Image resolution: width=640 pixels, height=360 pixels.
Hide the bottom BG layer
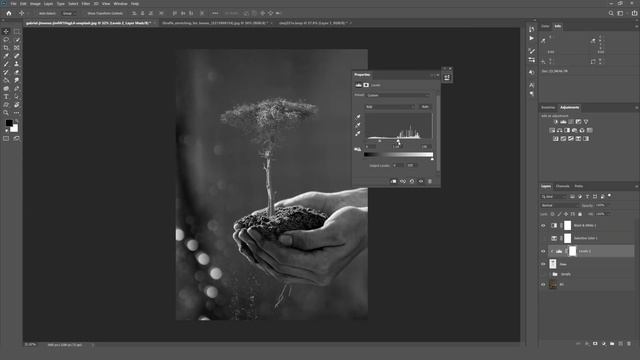[543, 284]
